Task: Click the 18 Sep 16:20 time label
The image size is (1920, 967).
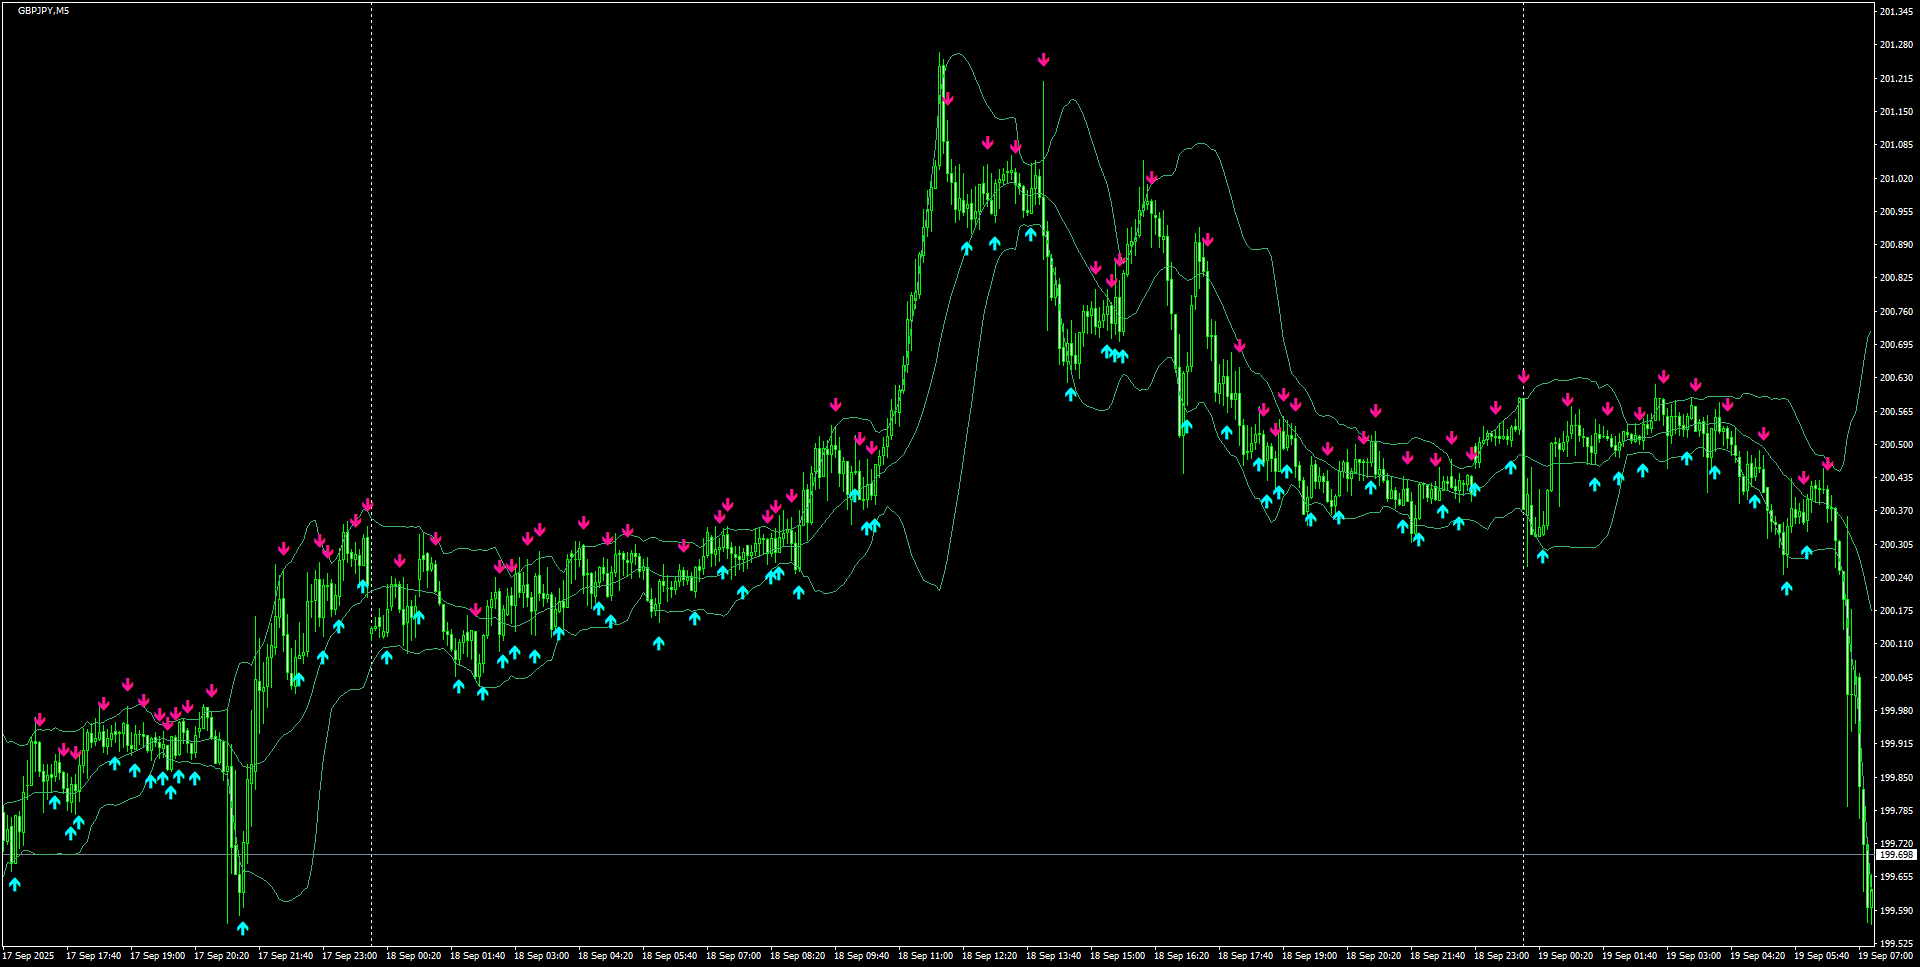Action: tap(1181, 956)
